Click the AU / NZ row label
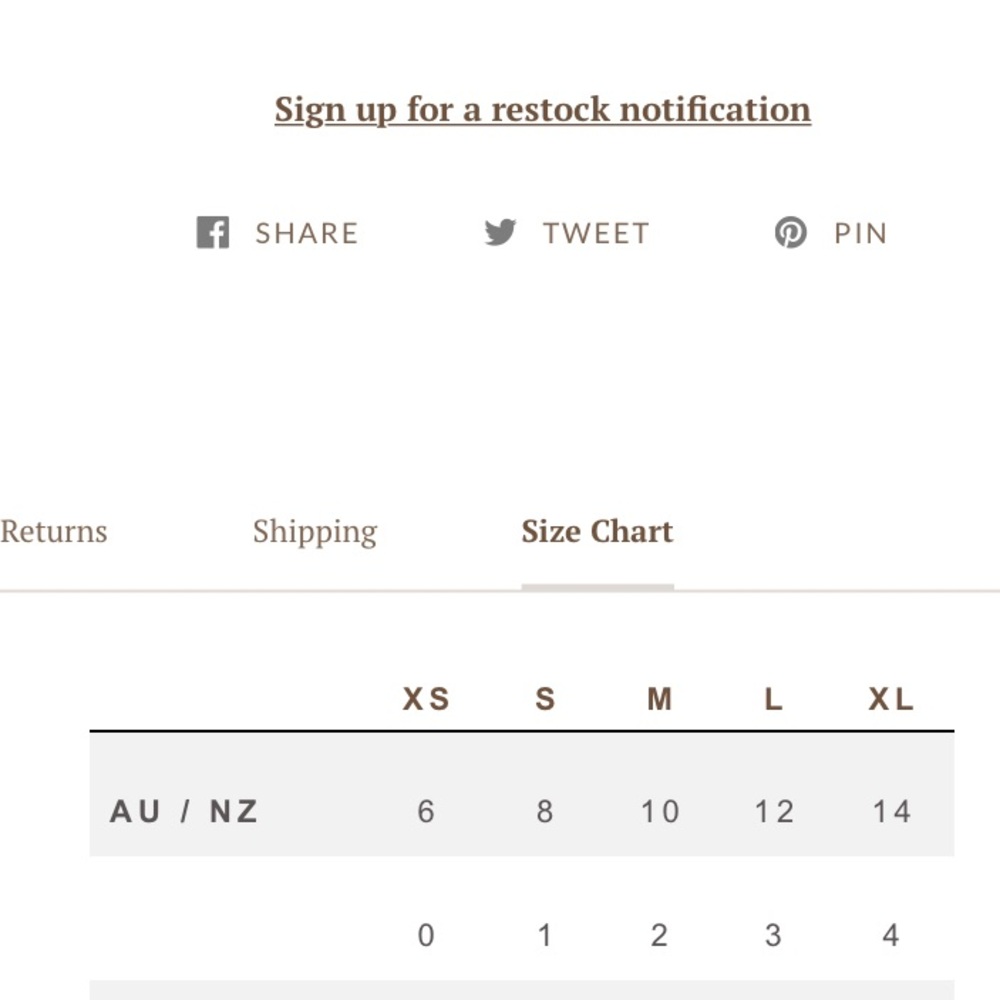 (x=184, y=812)
